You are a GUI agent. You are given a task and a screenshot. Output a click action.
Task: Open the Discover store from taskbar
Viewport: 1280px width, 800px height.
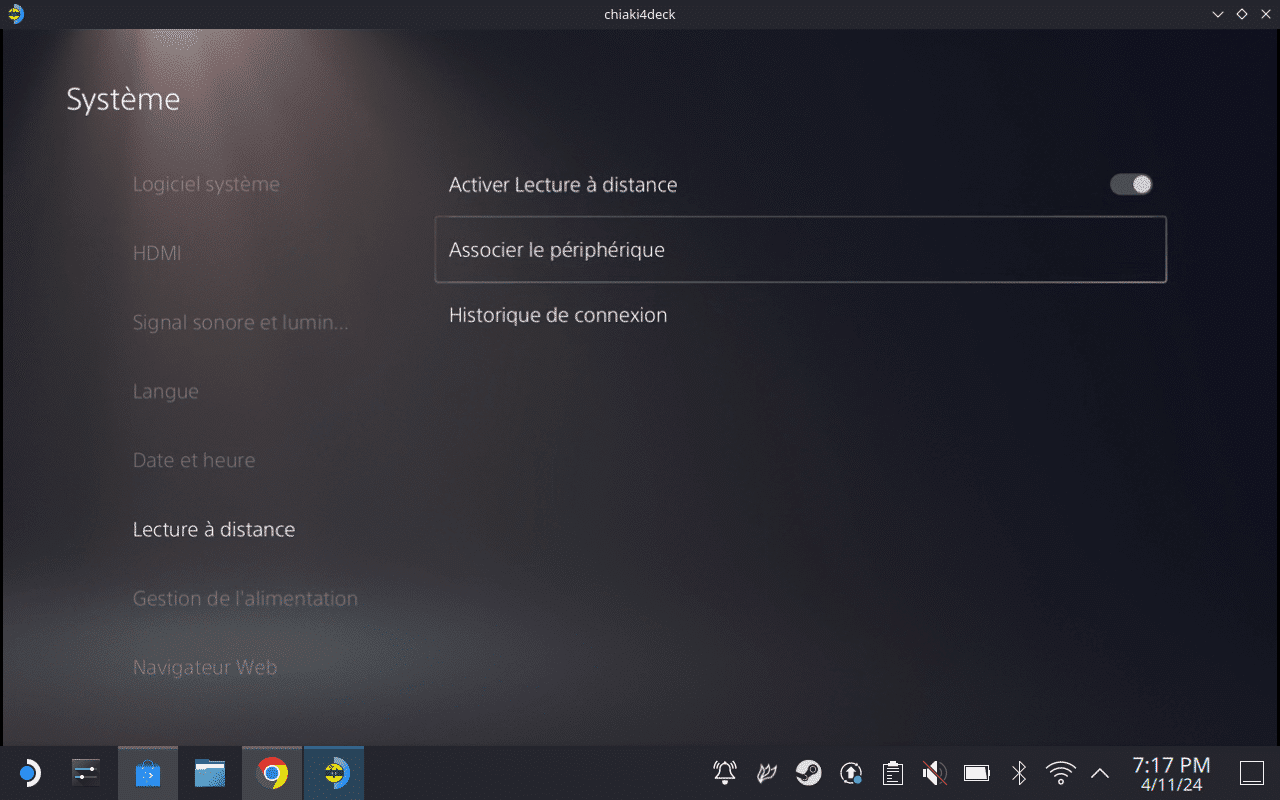148,773
